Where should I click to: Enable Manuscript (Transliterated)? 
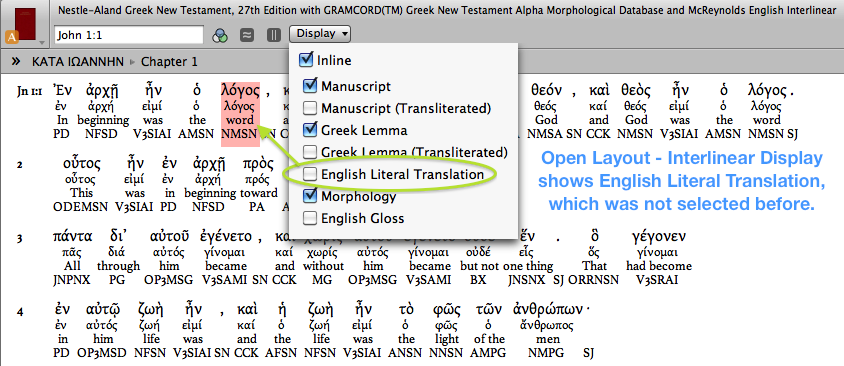pyautogui.click(x=310, y=108)
